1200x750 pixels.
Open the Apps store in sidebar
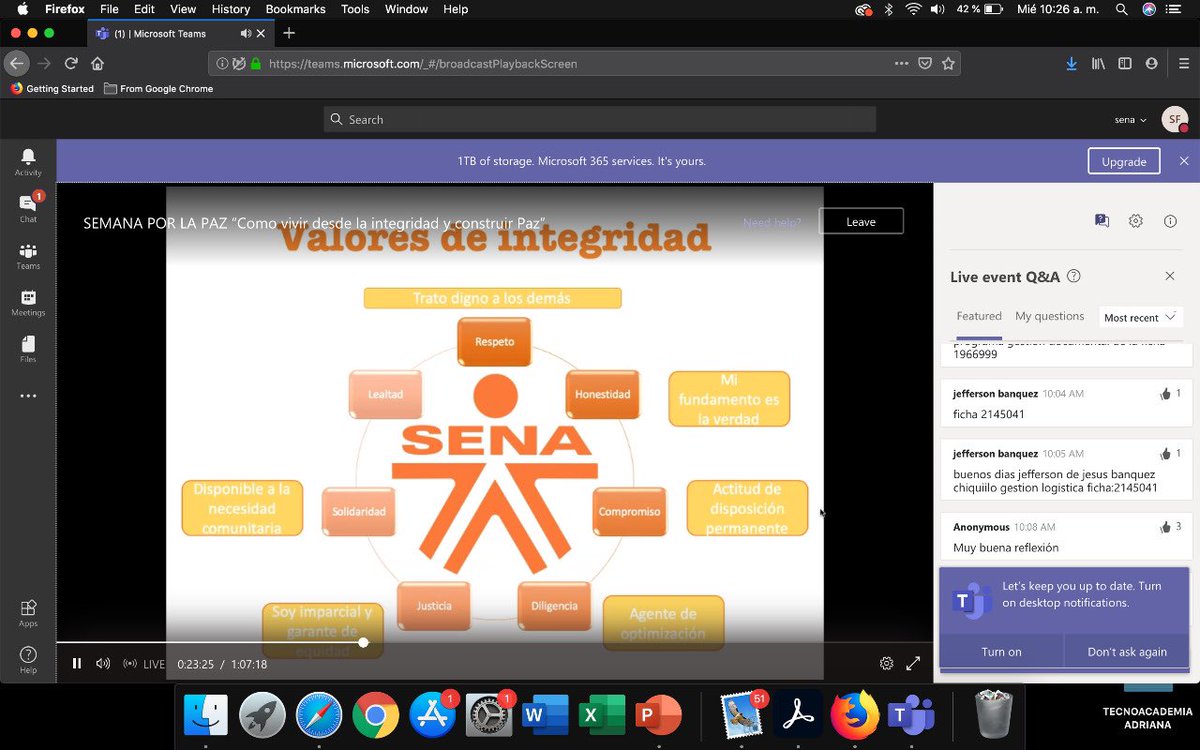click(28, 613)
